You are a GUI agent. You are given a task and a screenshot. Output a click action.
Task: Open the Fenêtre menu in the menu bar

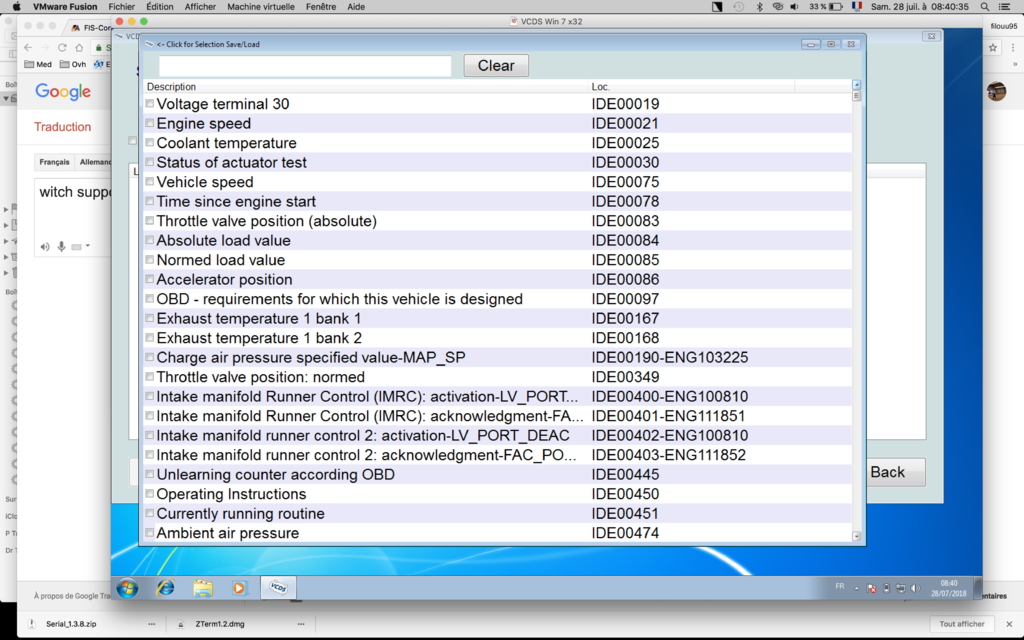pos(321,6)
